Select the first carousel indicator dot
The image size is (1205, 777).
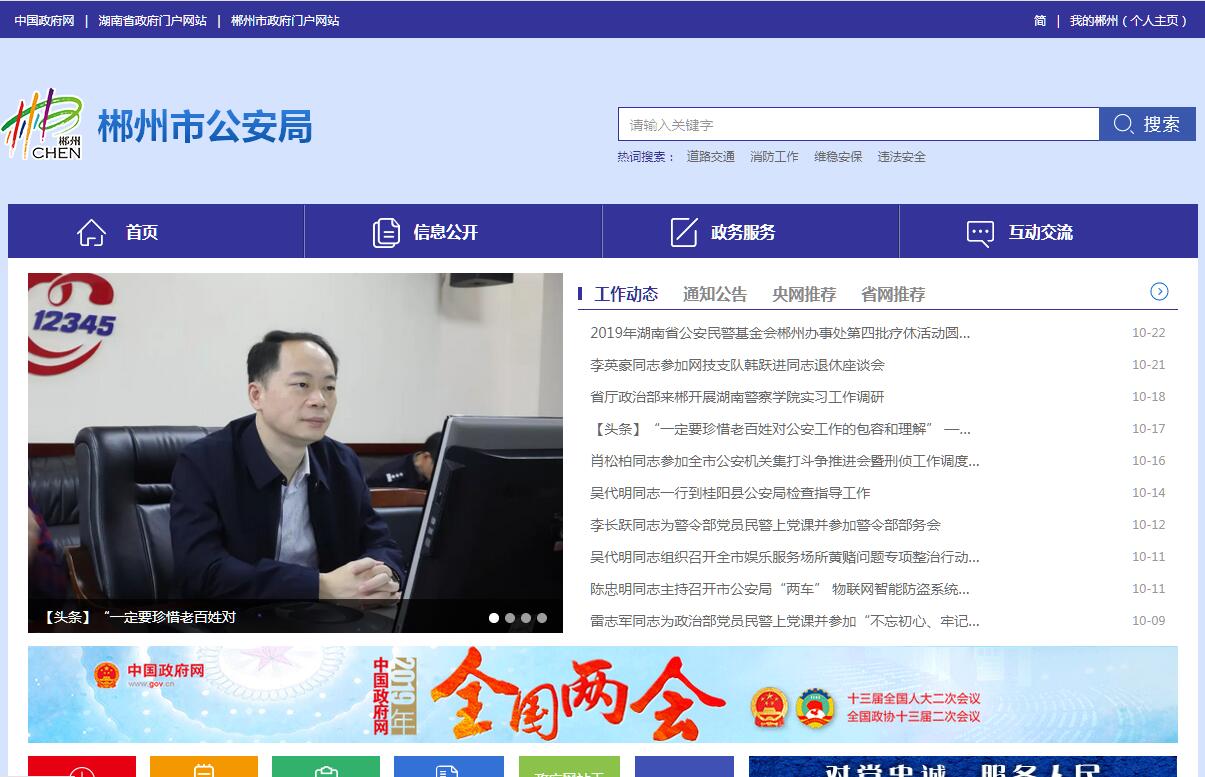click(494, 618)
